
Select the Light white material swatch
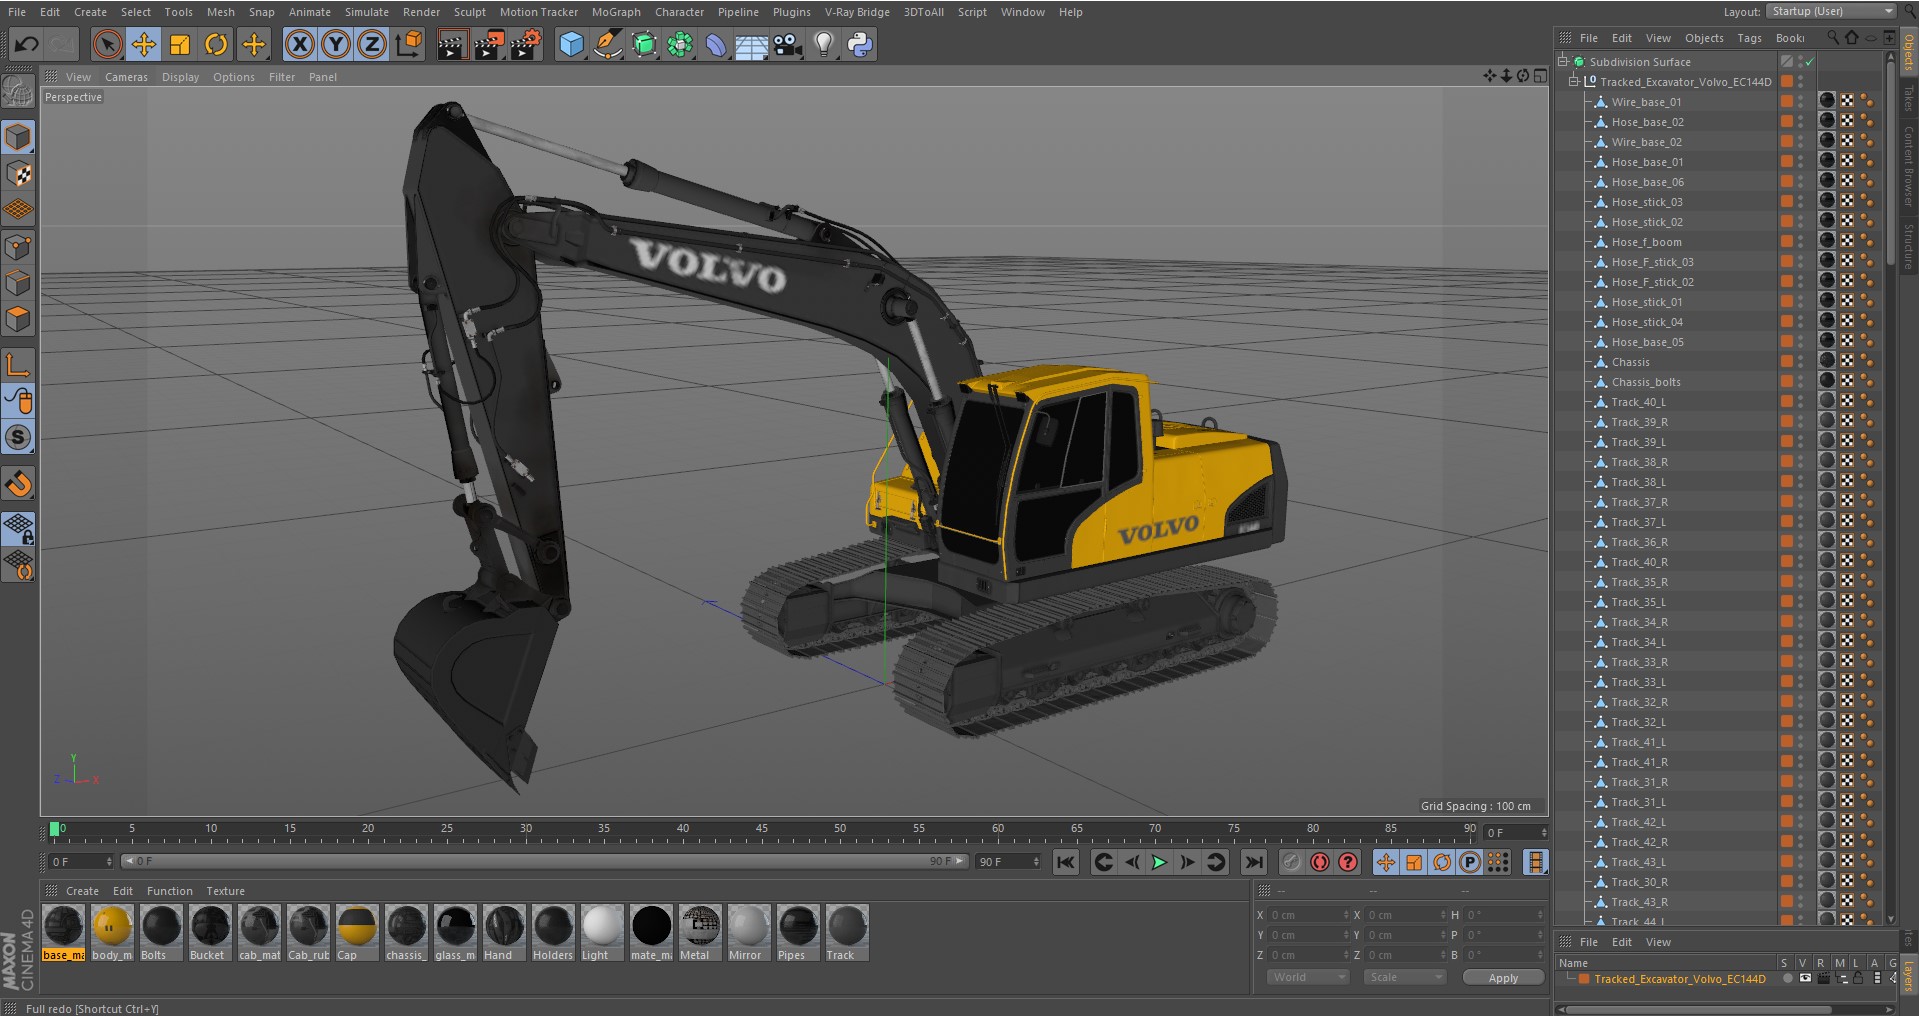click(602, 933)
